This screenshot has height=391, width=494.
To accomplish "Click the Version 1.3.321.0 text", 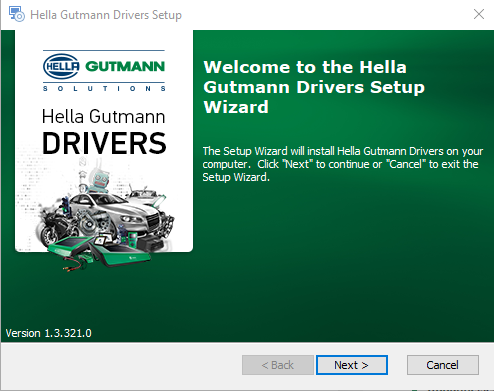I will (49, 333).
